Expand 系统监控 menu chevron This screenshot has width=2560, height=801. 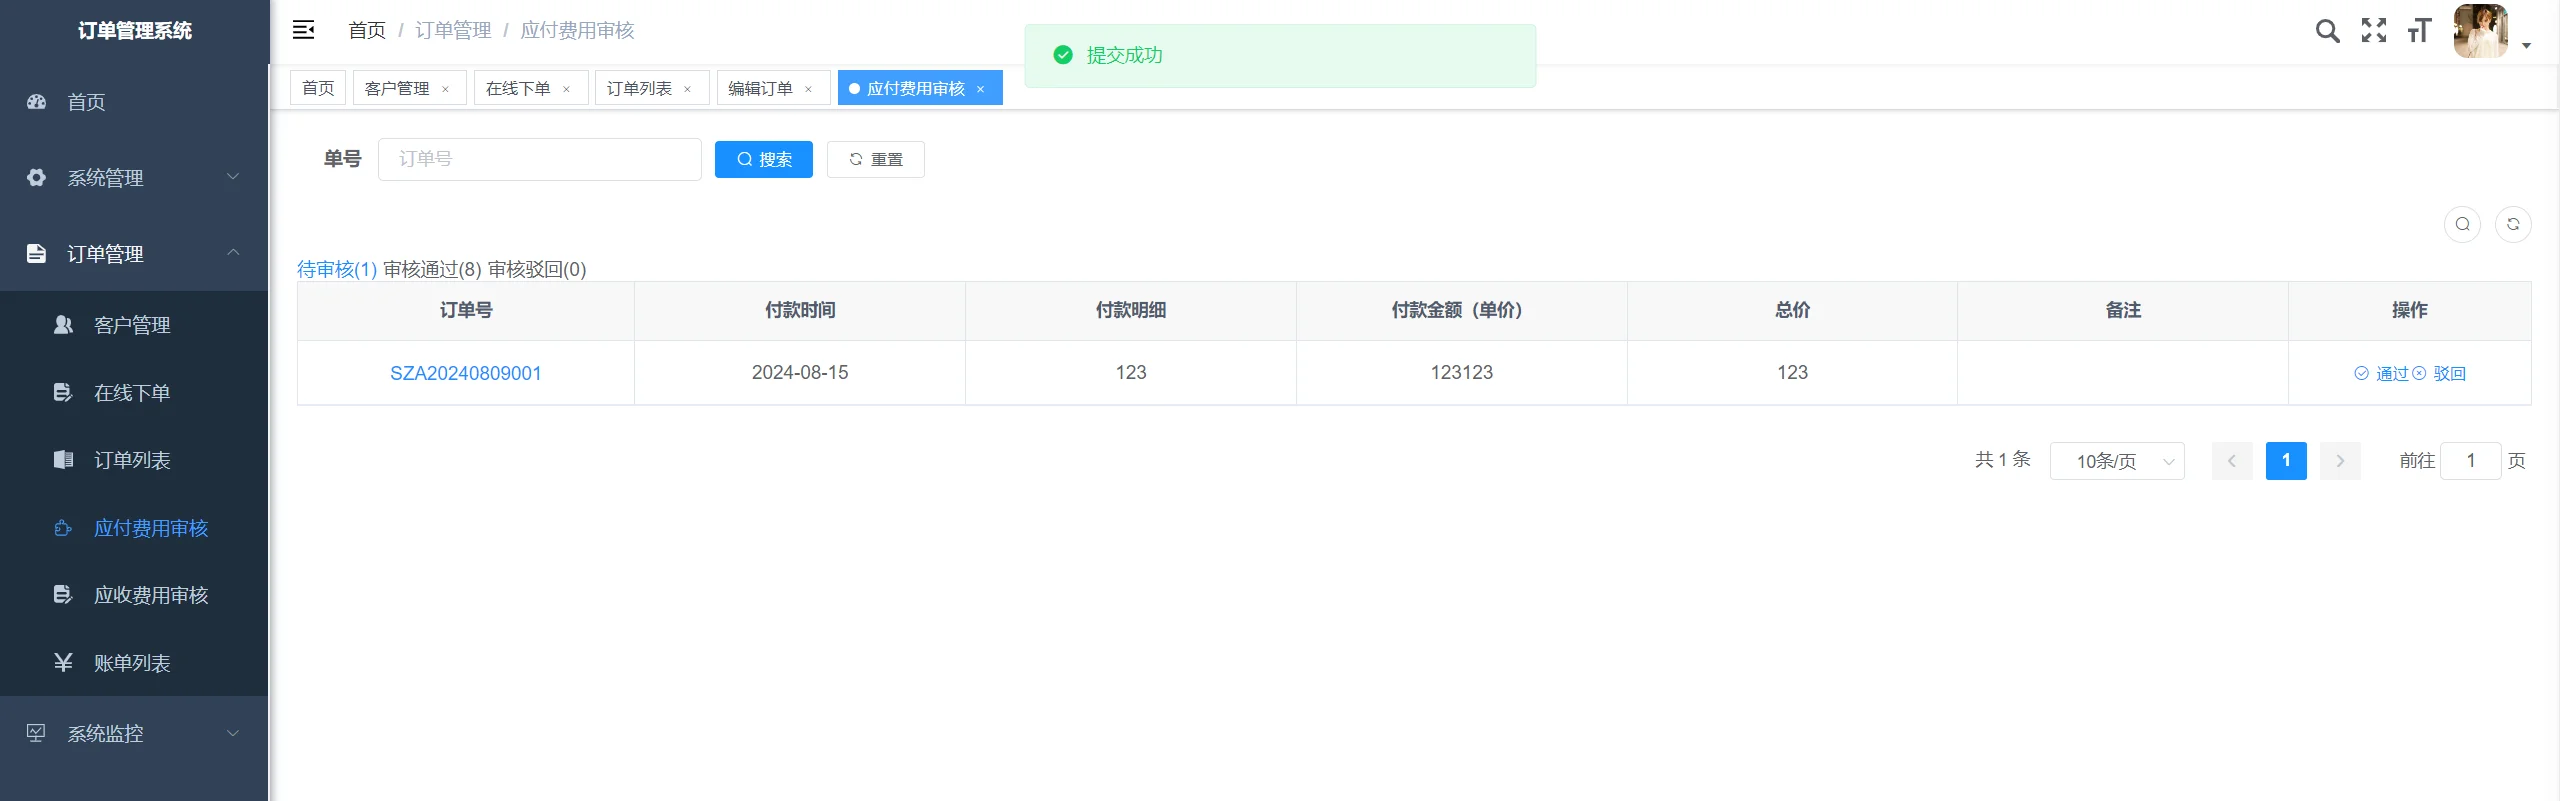coord(233,733)
